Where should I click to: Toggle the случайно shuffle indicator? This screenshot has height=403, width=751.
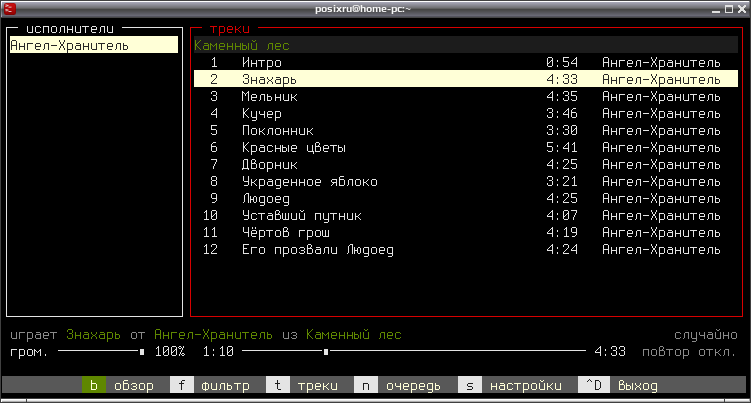point(705,334)
